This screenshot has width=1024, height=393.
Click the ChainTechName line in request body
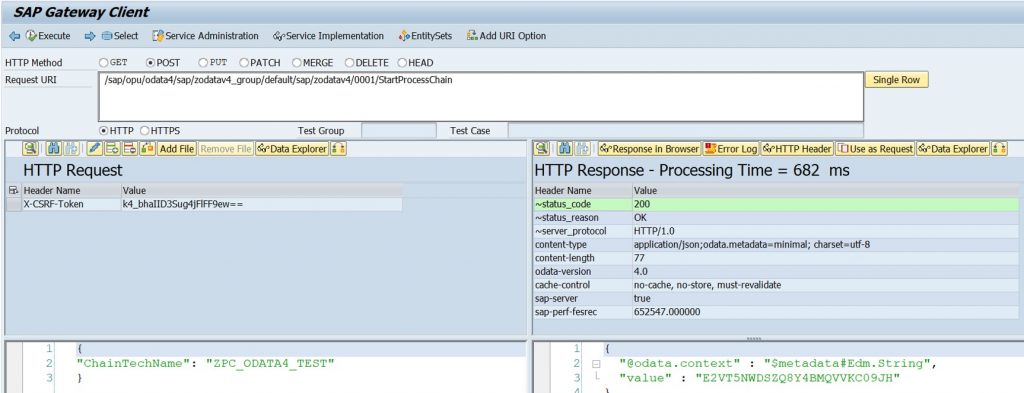205,364
